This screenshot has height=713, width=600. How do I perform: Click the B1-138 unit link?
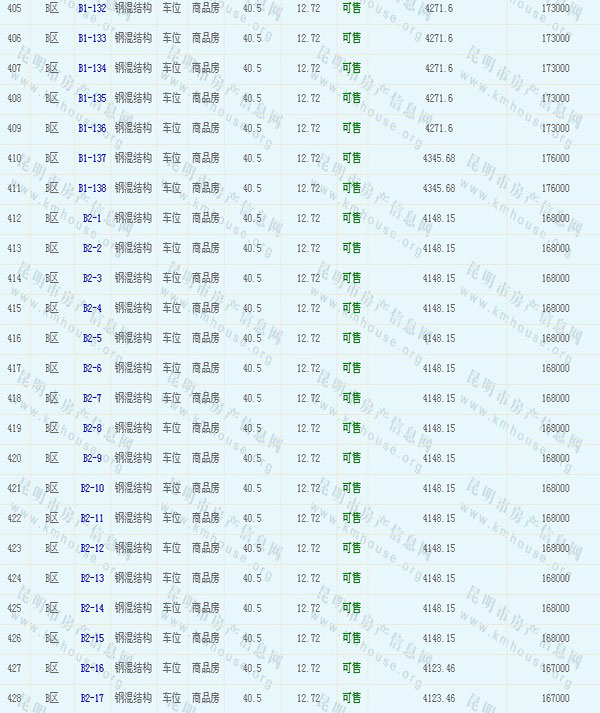tap(92, 188)
